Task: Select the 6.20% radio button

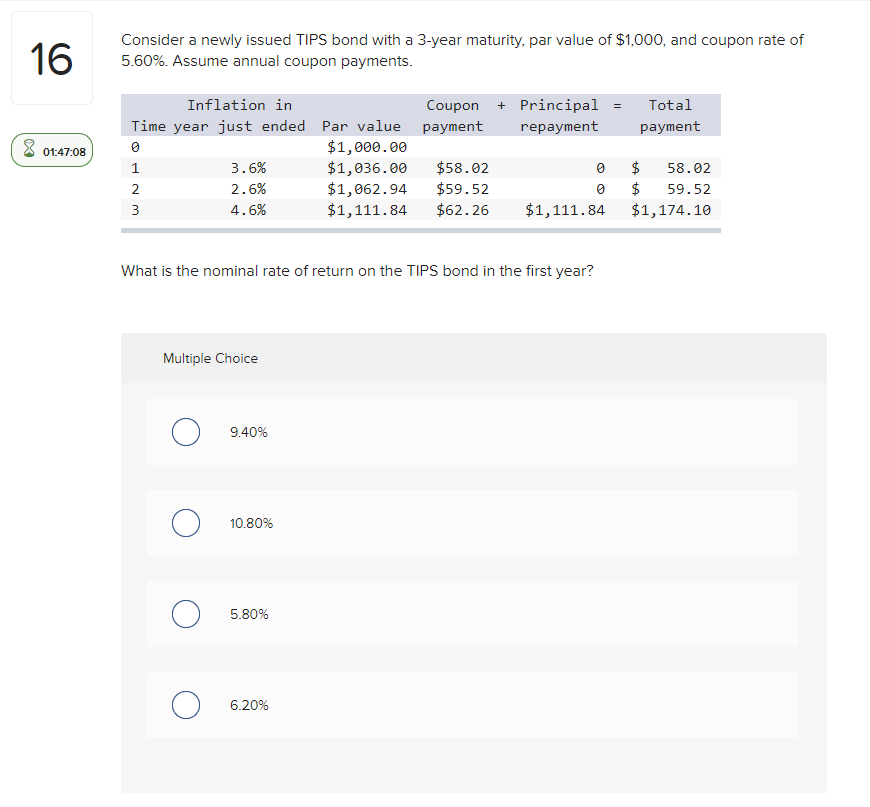Action: pyautogui.click(x=185, y=705)
